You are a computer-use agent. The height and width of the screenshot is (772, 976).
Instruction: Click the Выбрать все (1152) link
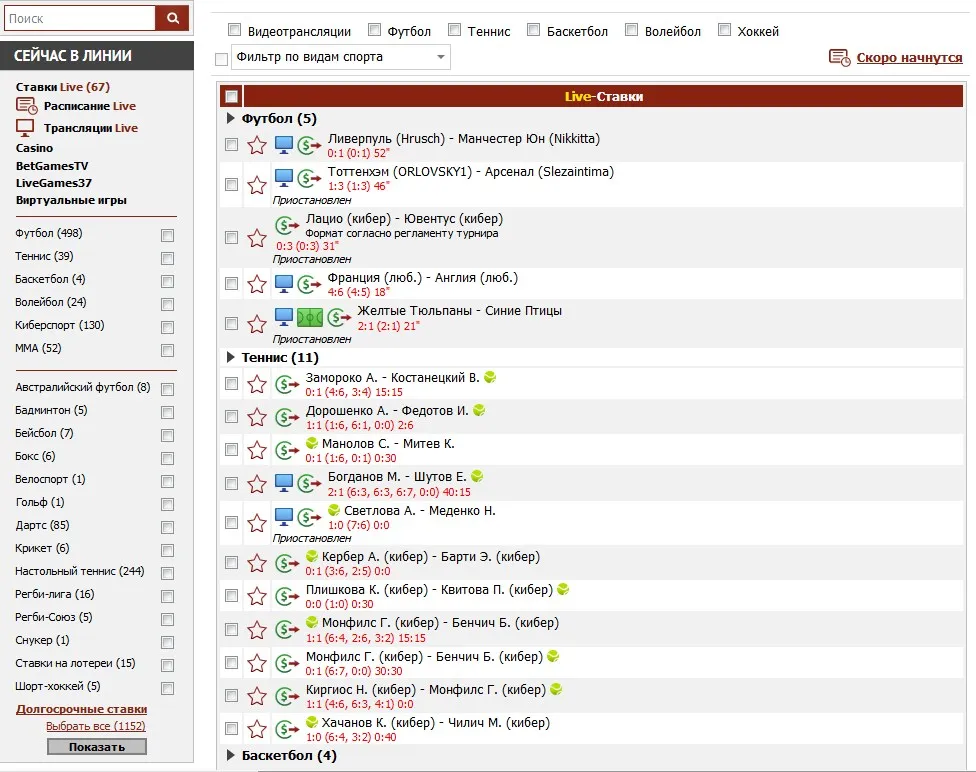95,726
